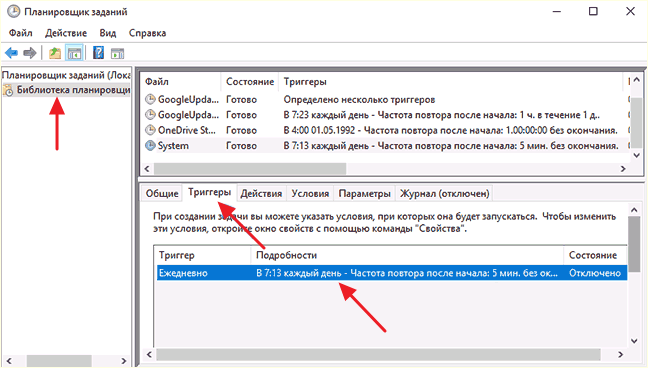Click the details pane scroll left arrow
The height and width of the screenshot is (368, 648).
pyautogui.click(x=150, y=354)
